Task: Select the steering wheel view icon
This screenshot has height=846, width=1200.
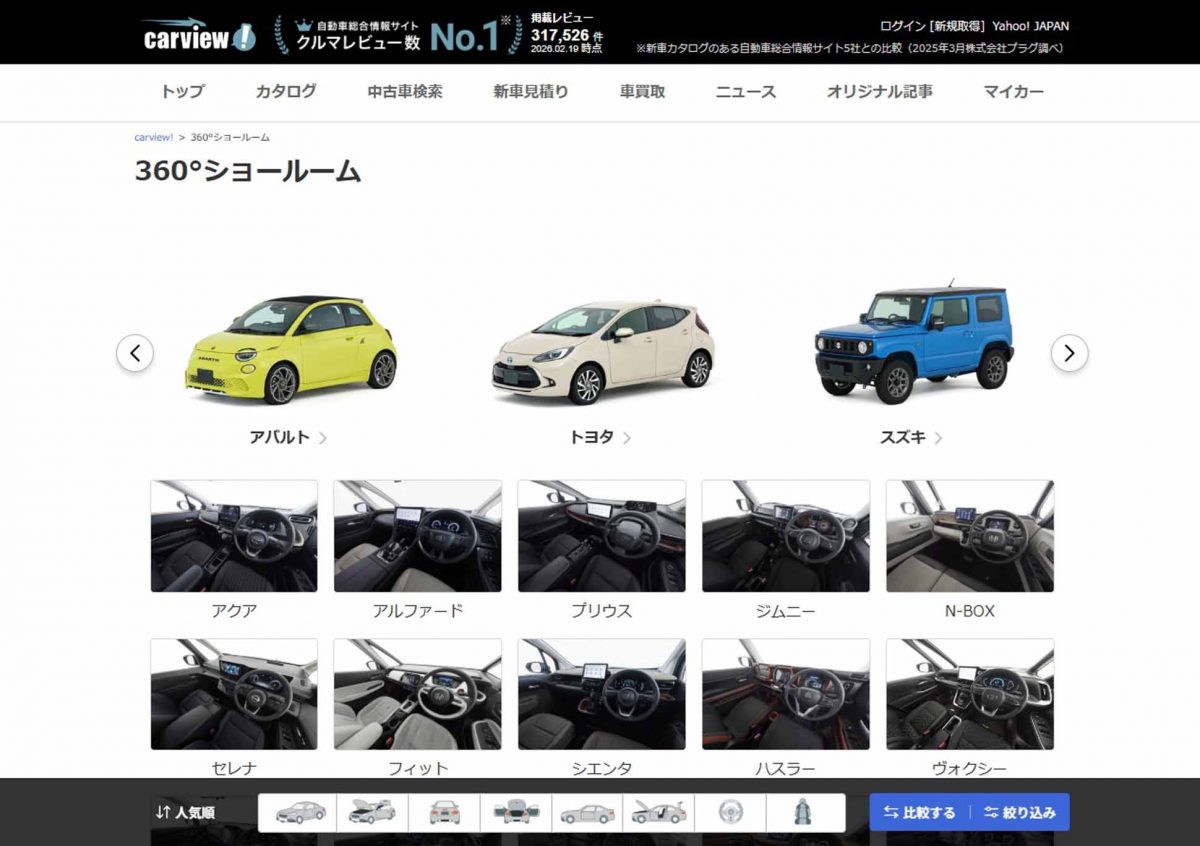Action: (731, 812)
